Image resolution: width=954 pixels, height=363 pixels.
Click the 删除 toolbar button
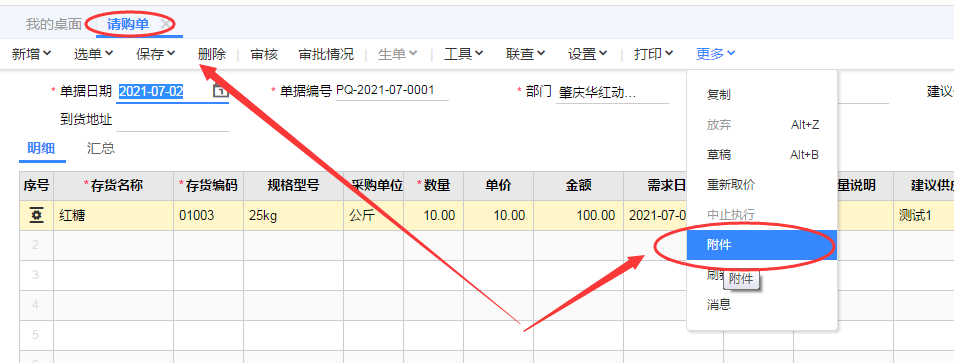[212, 54]
